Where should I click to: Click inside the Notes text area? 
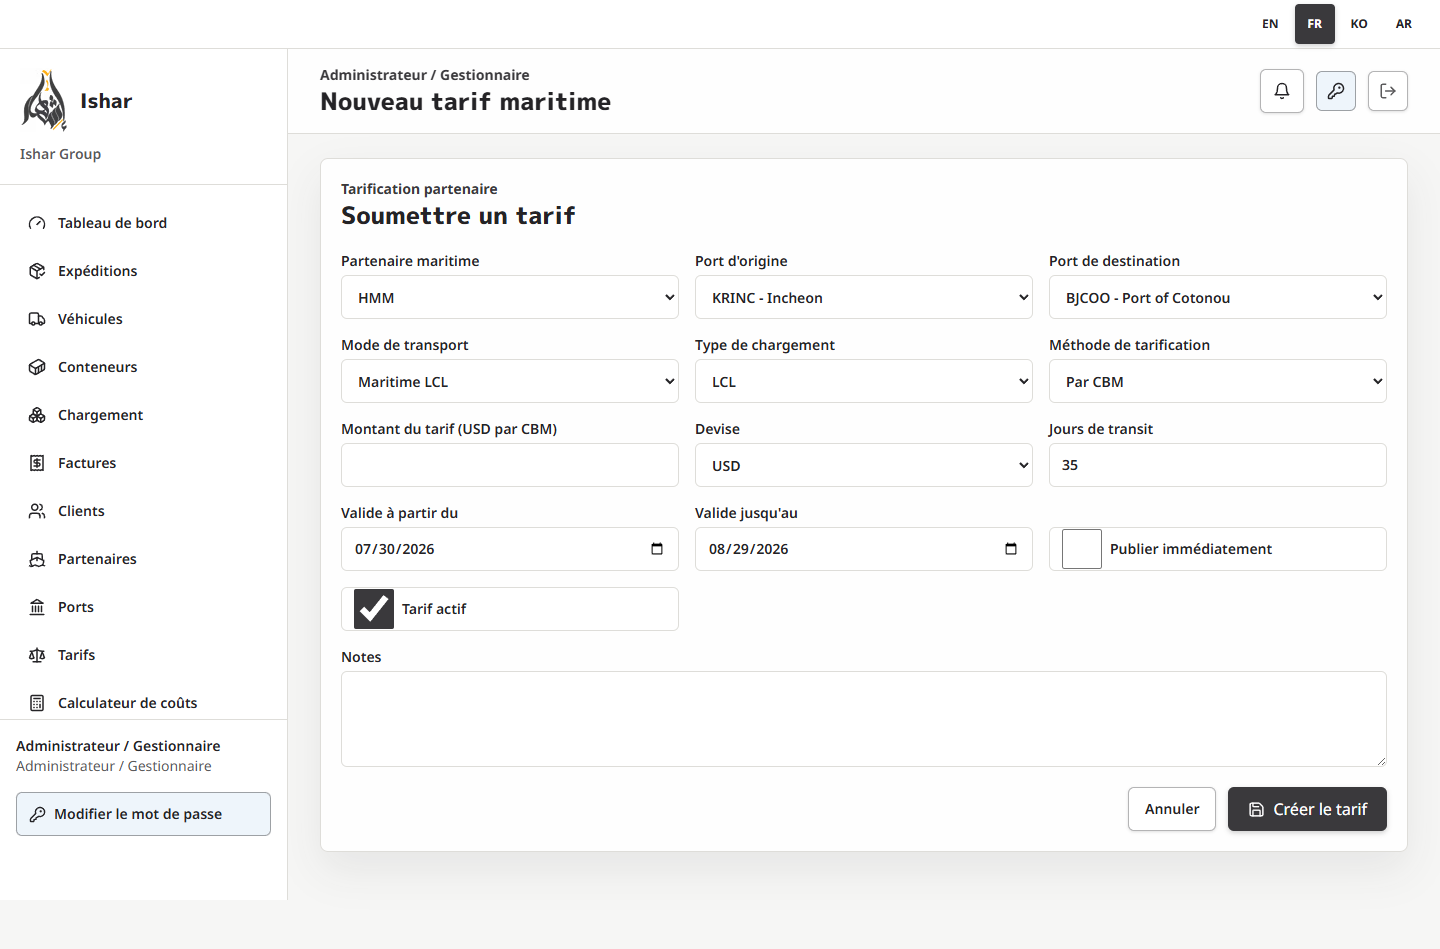864,719
